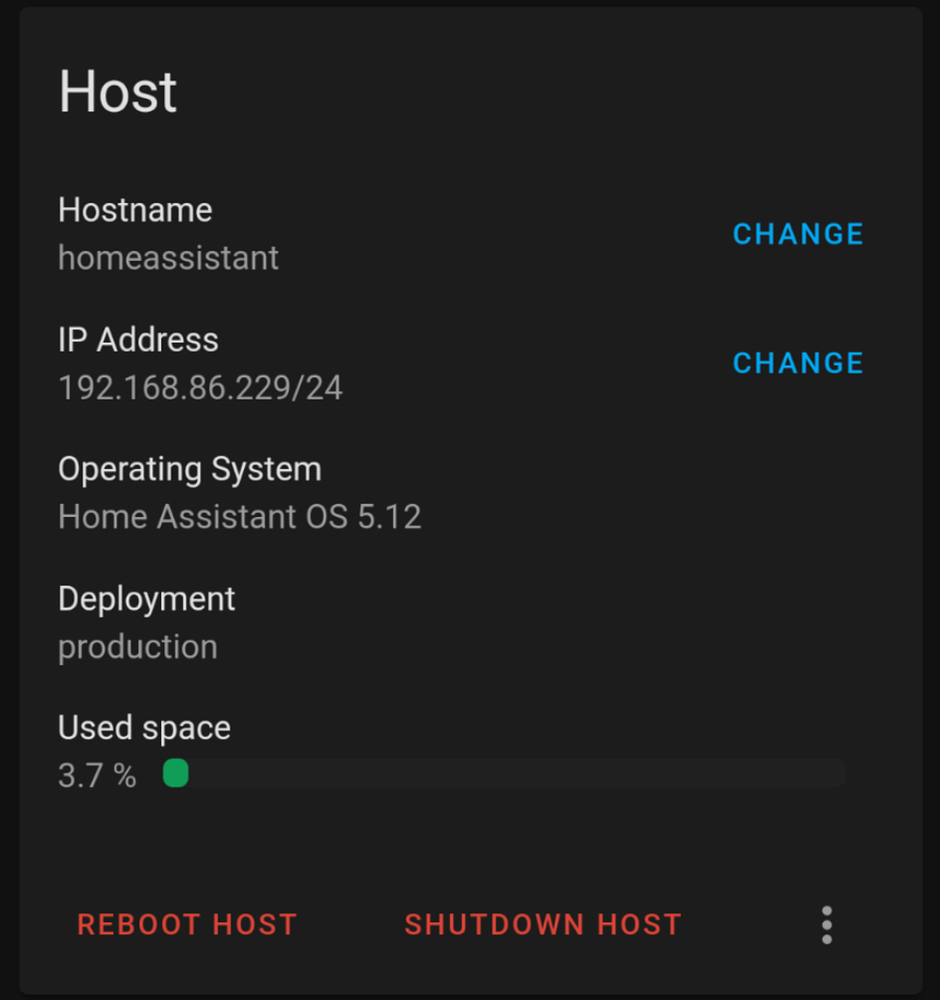Click the Operating System label
The image size is (940, 1000).
tap(190, 469)
